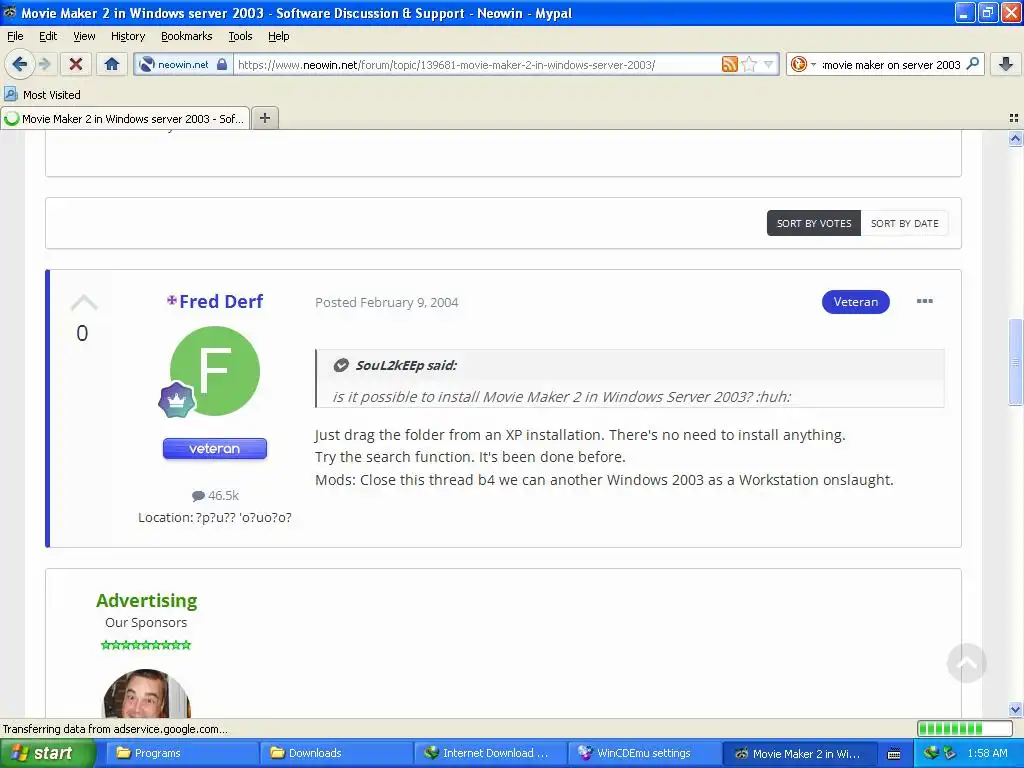Click the scrollbar down arrow
The image size is (1024, 768).
(1015, 710)
